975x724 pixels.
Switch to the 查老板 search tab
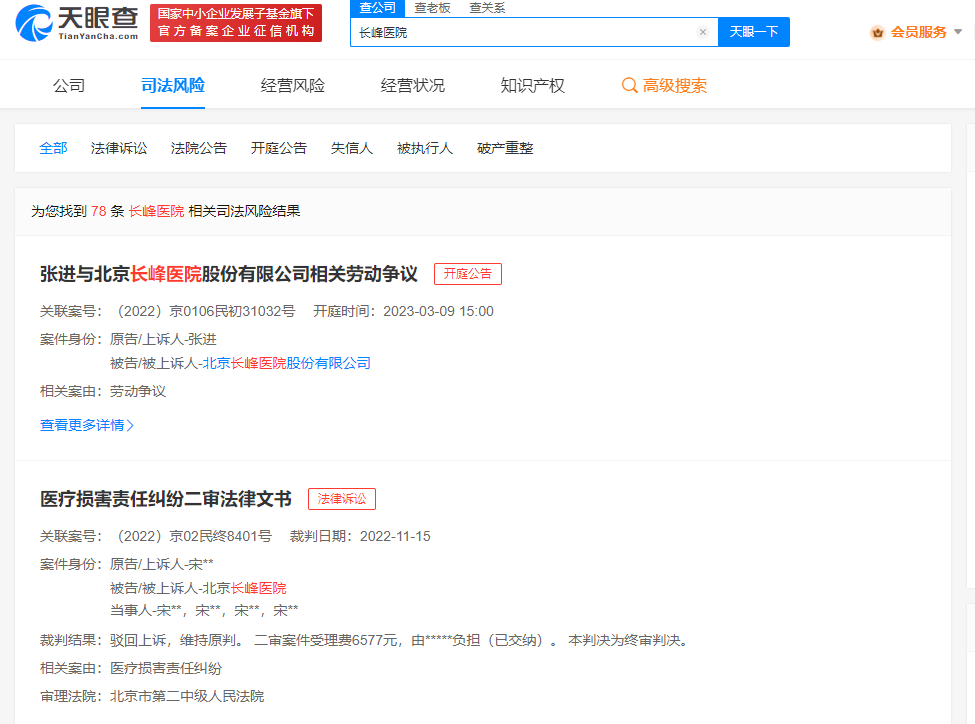click(432, 8)
